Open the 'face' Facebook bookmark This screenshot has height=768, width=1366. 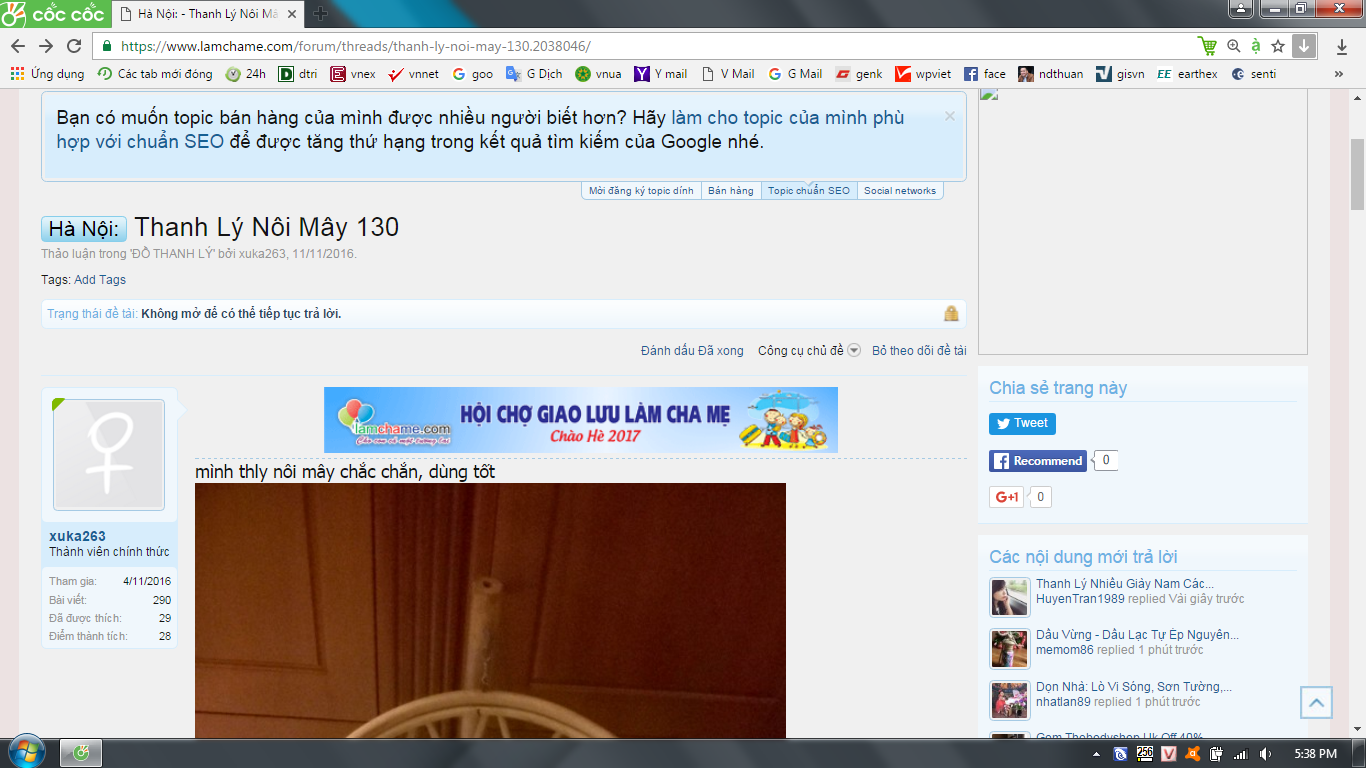[985, 74]
